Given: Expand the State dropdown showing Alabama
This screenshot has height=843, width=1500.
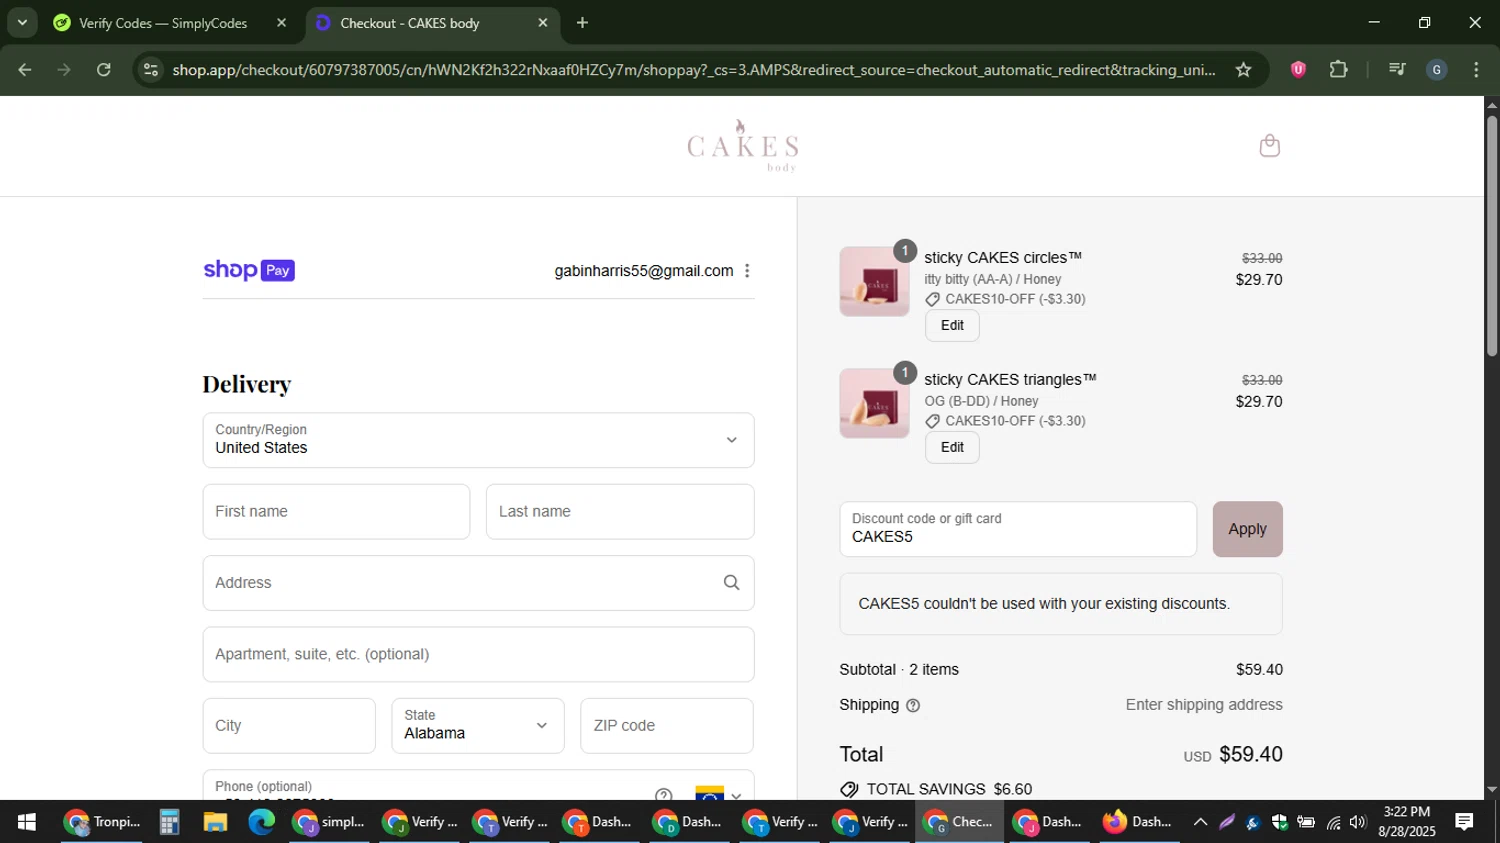Looking at the screenshot, I should point(478,726).
